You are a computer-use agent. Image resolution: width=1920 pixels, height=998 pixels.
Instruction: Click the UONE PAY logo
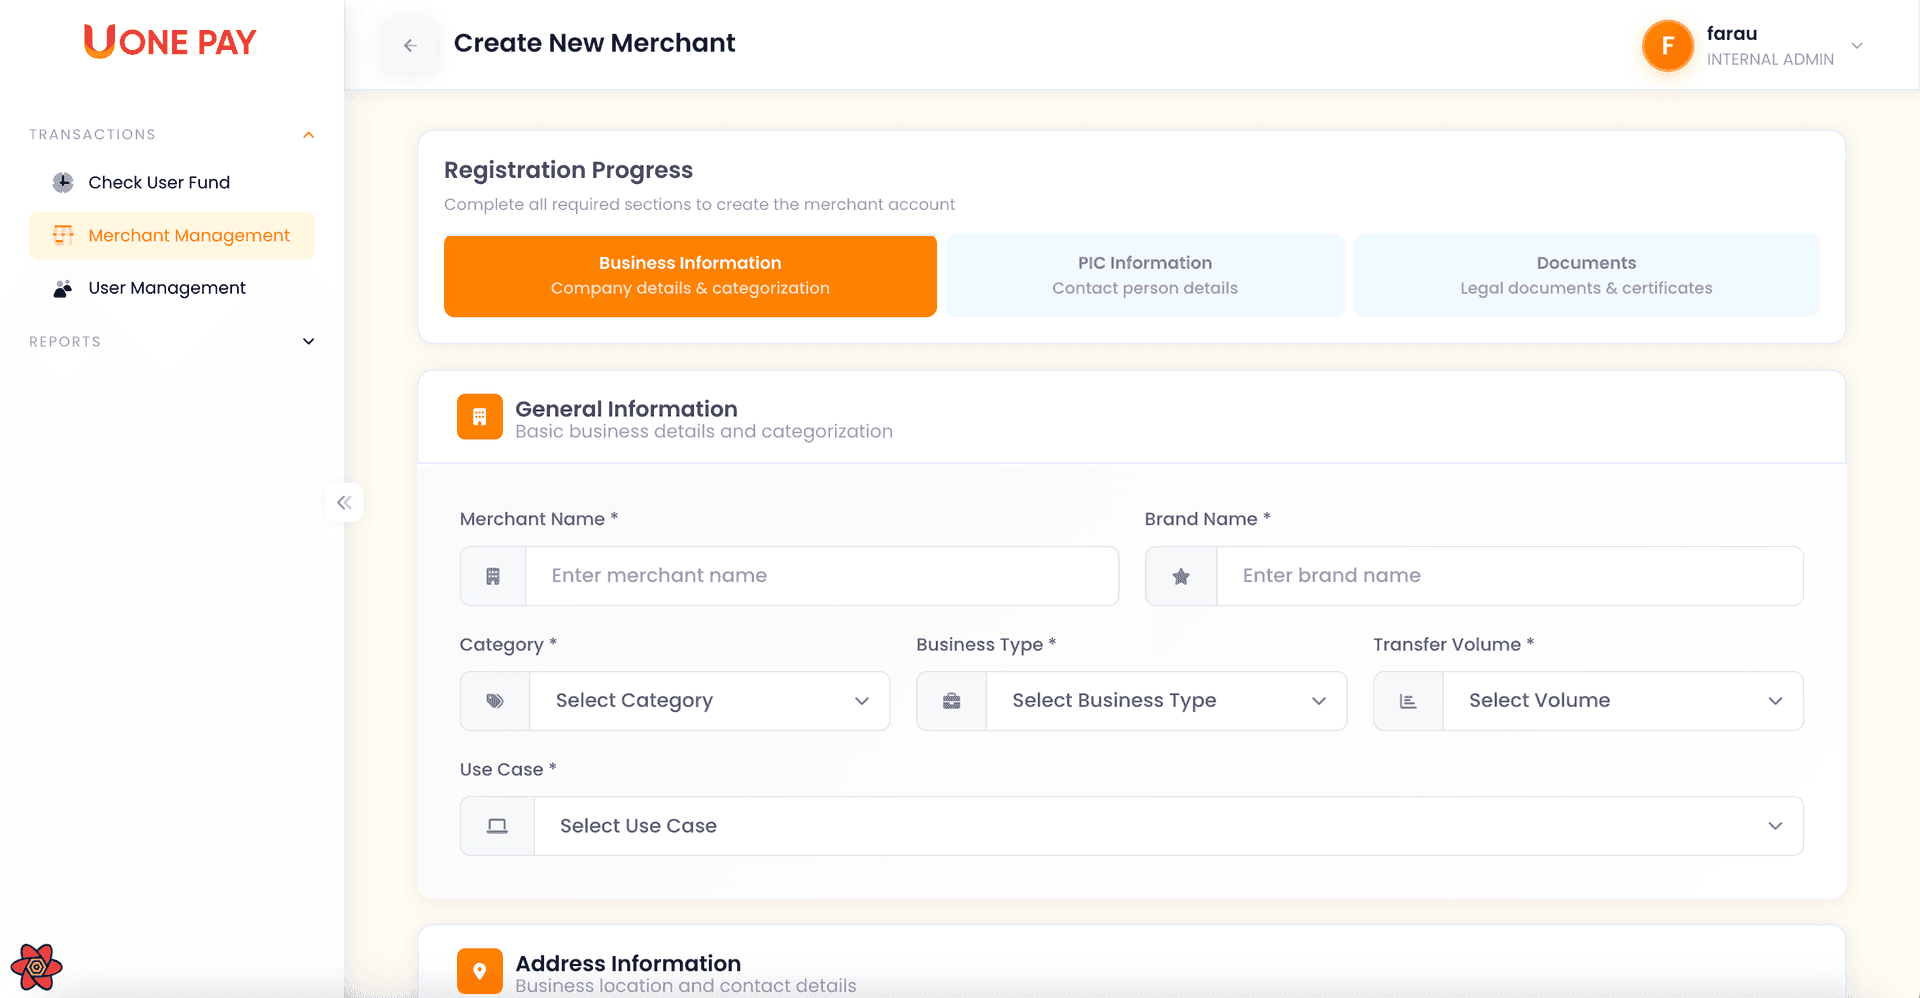coord(170,42)
